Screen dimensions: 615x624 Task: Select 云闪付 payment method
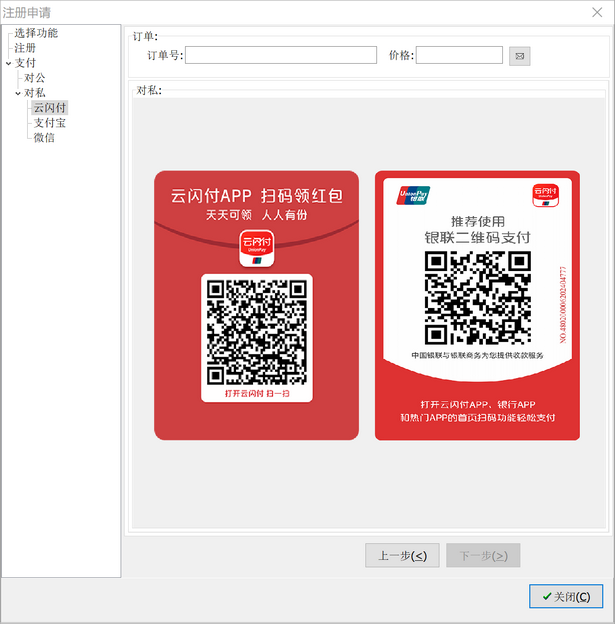tap(50, 108)
